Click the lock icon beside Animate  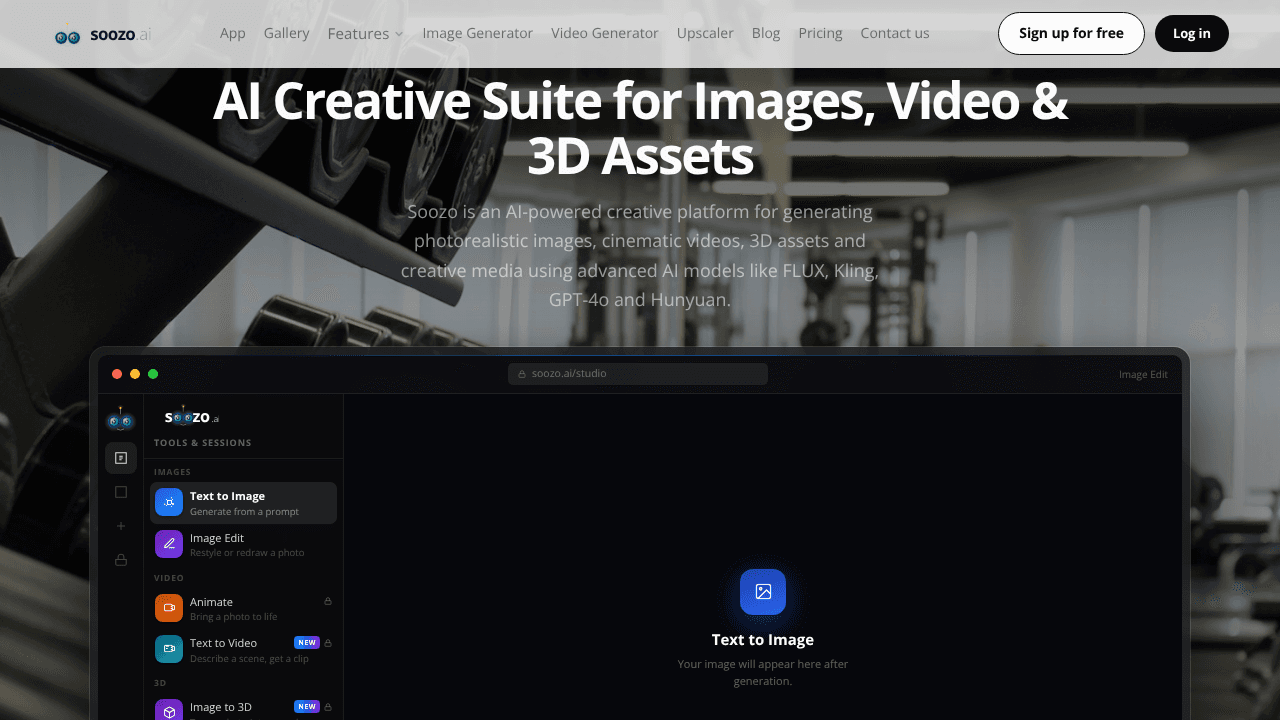point(328,601)
